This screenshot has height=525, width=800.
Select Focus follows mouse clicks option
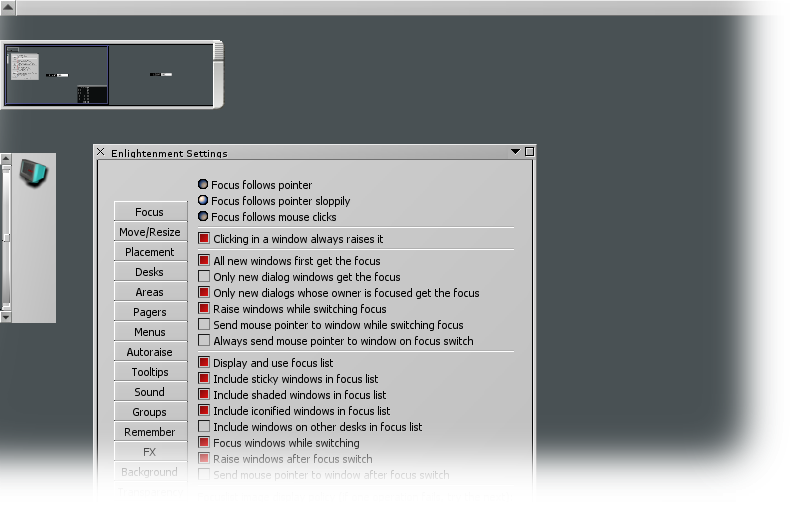(x=203, y=216)
